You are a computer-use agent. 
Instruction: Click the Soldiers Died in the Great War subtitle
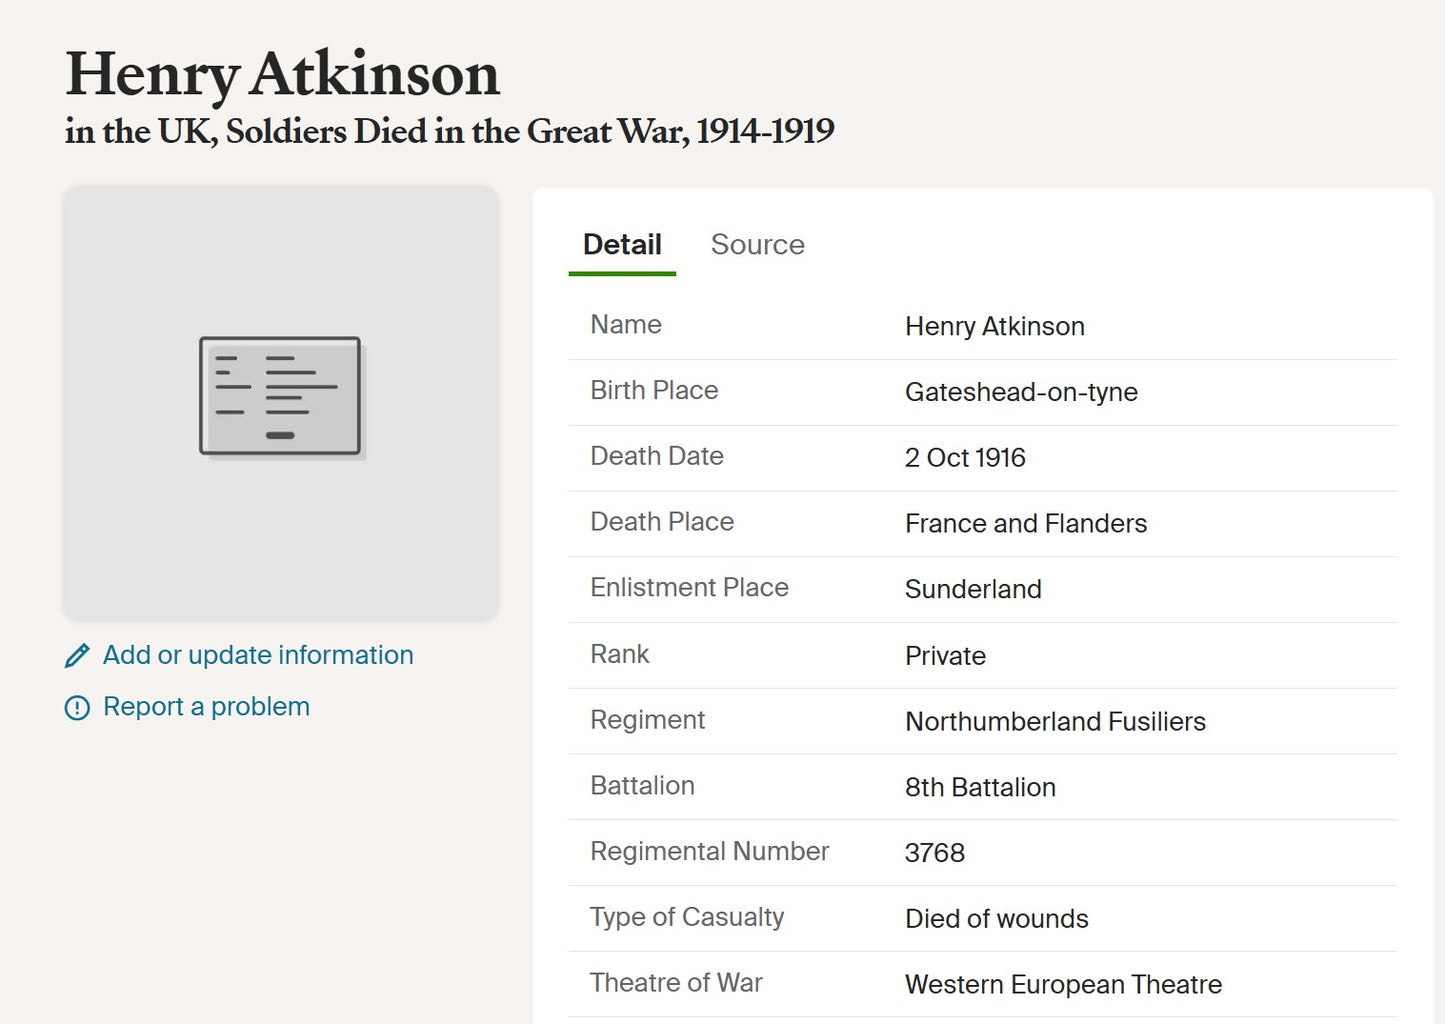point(449,131)
